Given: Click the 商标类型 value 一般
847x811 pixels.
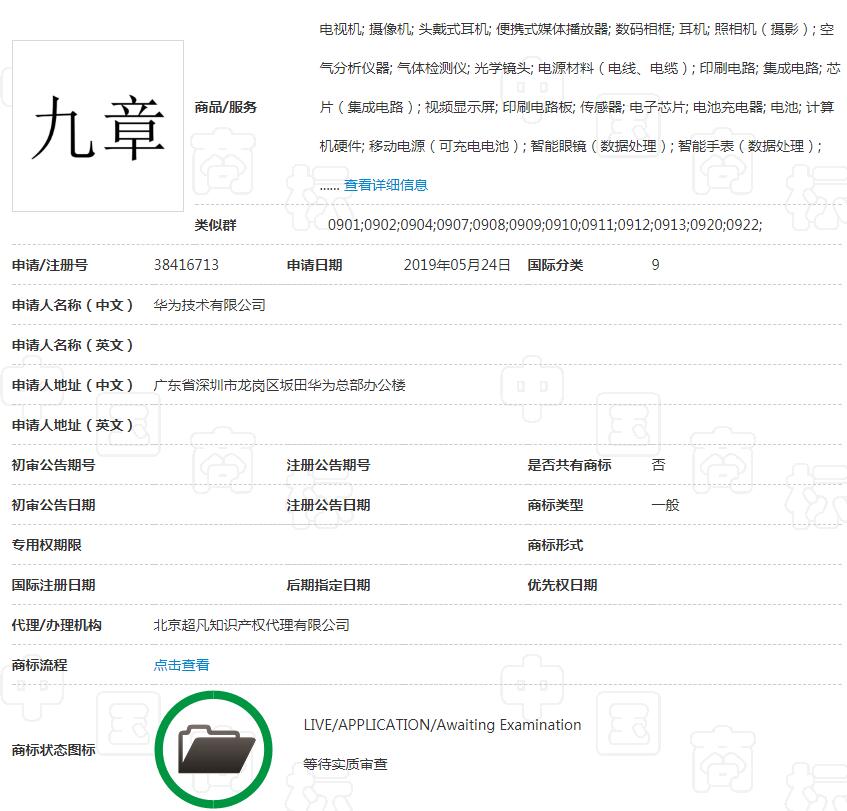Looking at the screenshot, I should 665,505.
